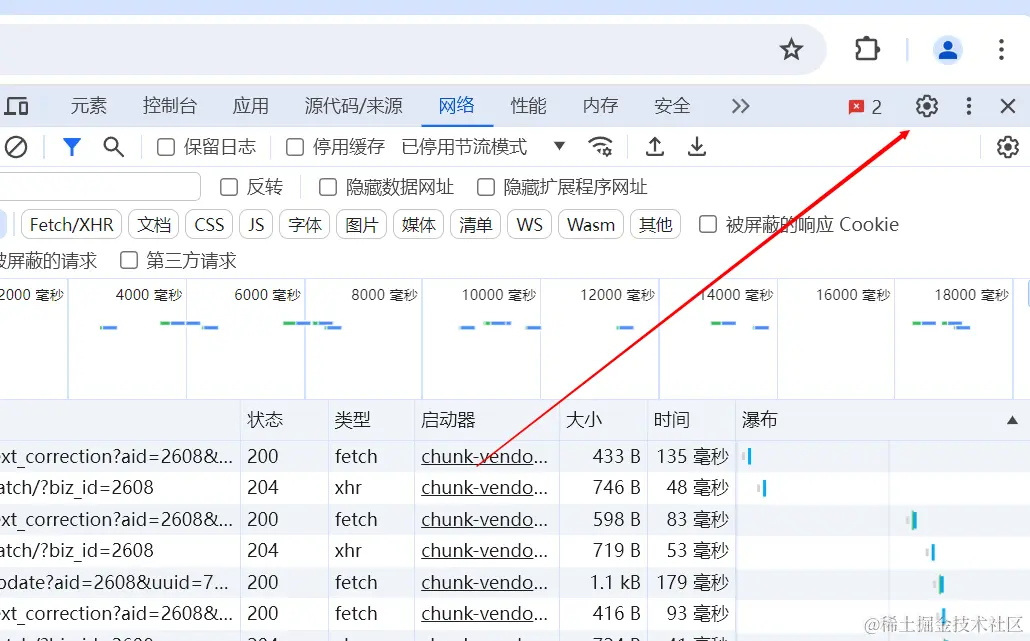This screenshot has height=641, width=1030.
Task: Tick the 隐藏扩展程序网址 checkbox
Action: (485, 187)
